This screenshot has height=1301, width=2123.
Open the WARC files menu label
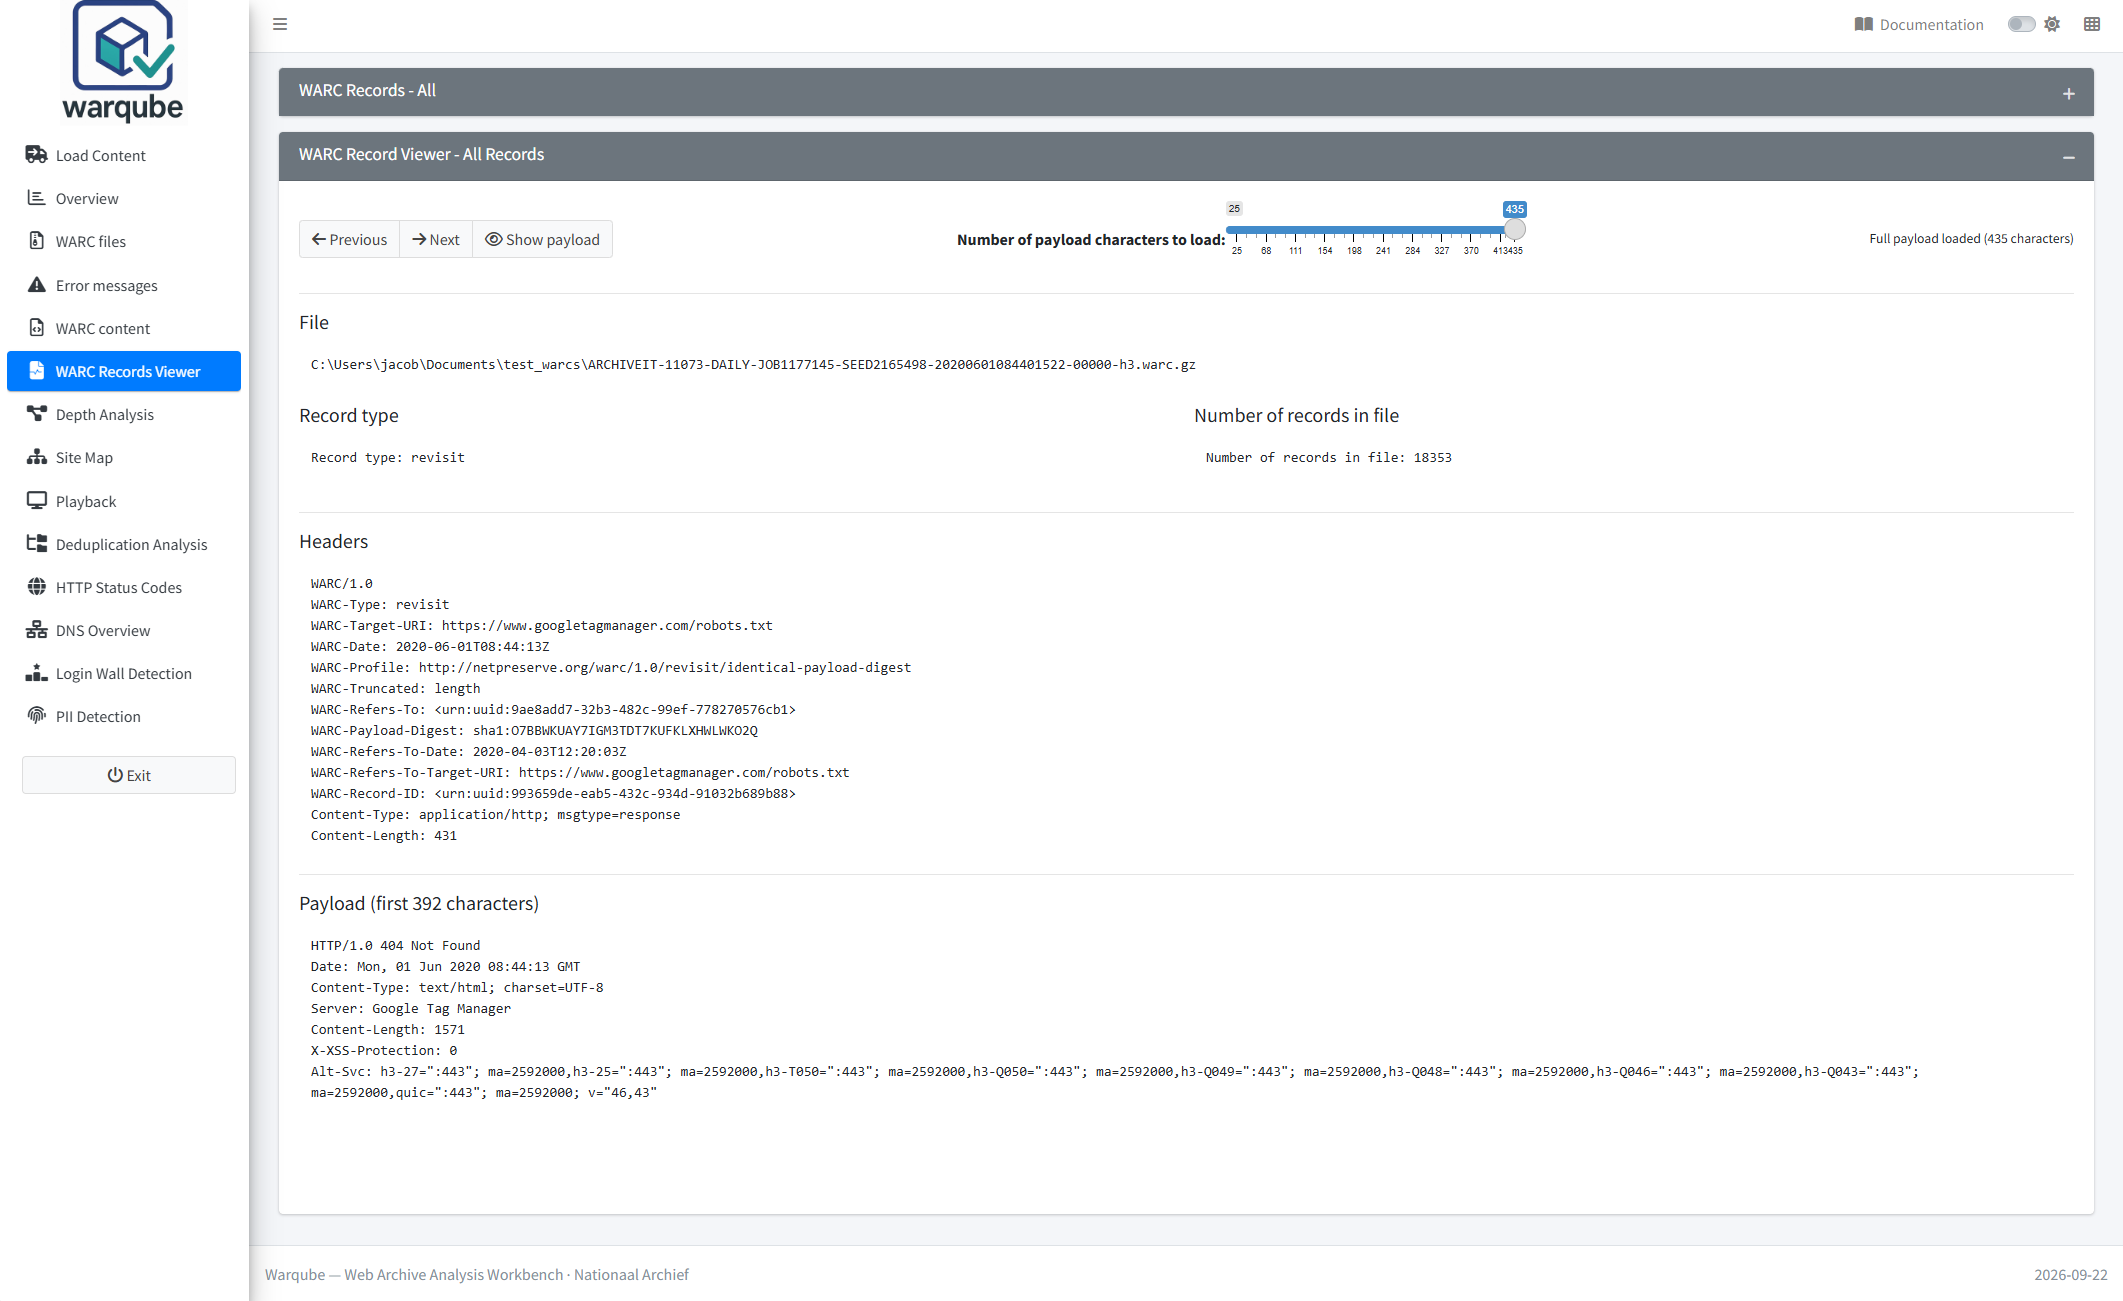click(91, 242)
